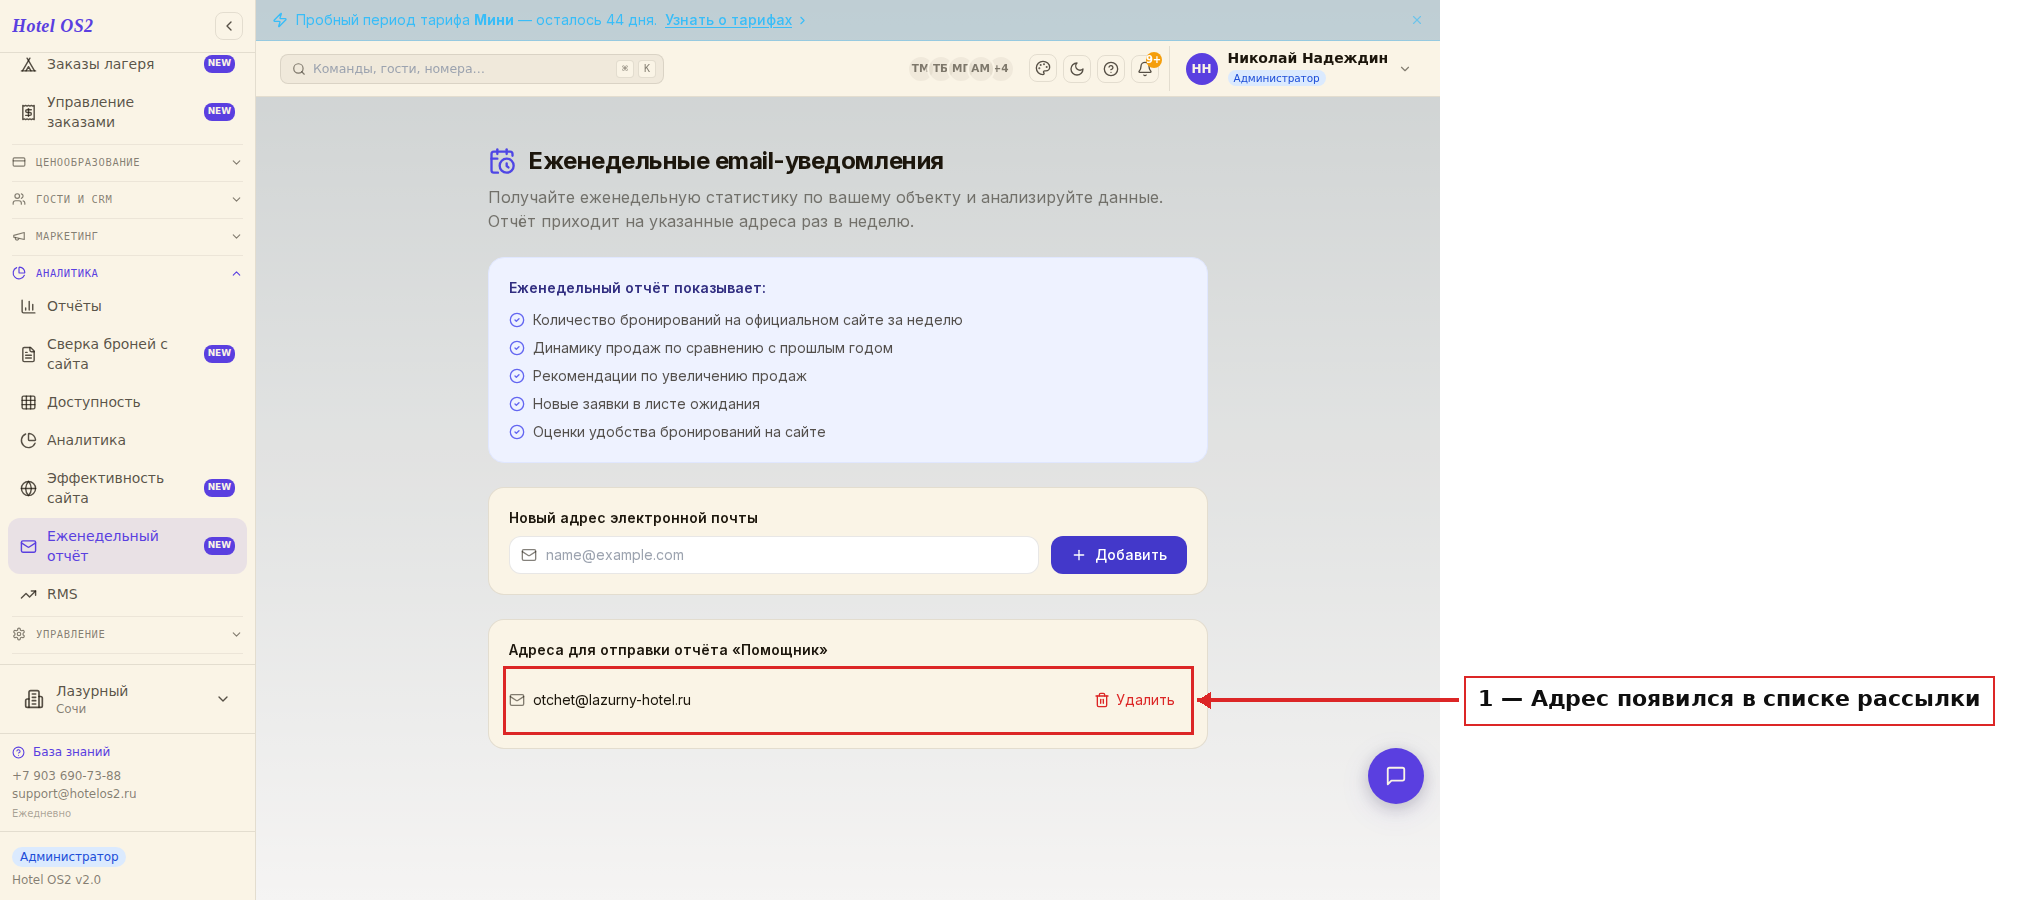The height and width of the screenshot is (900, 2018).
Task: Click the Доступность grid icon
Action: (x=29, y=403)
